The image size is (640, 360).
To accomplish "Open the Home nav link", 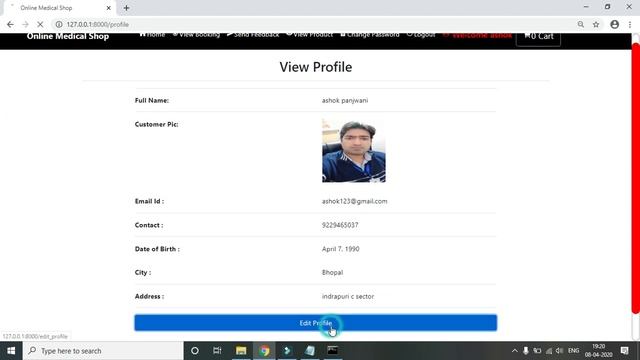I will point(152,35).
